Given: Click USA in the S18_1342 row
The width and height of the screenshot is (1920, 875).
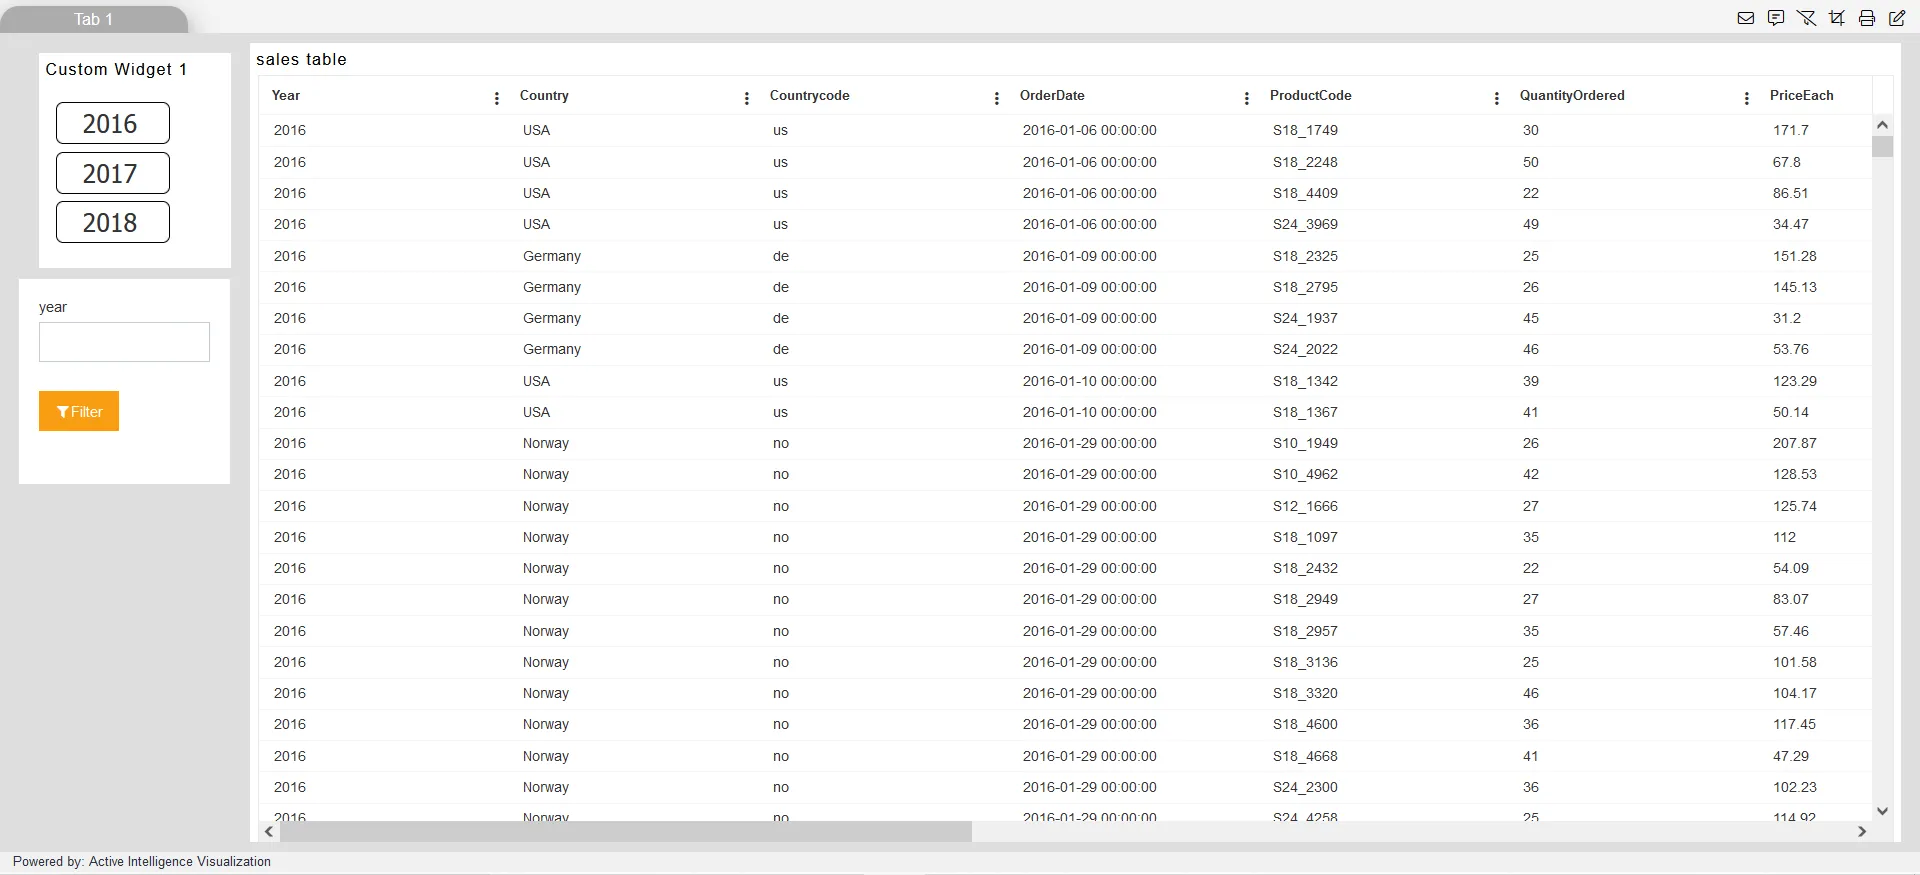Looking at the screenshot, I should pyautogui.click(x=536, y=381).
